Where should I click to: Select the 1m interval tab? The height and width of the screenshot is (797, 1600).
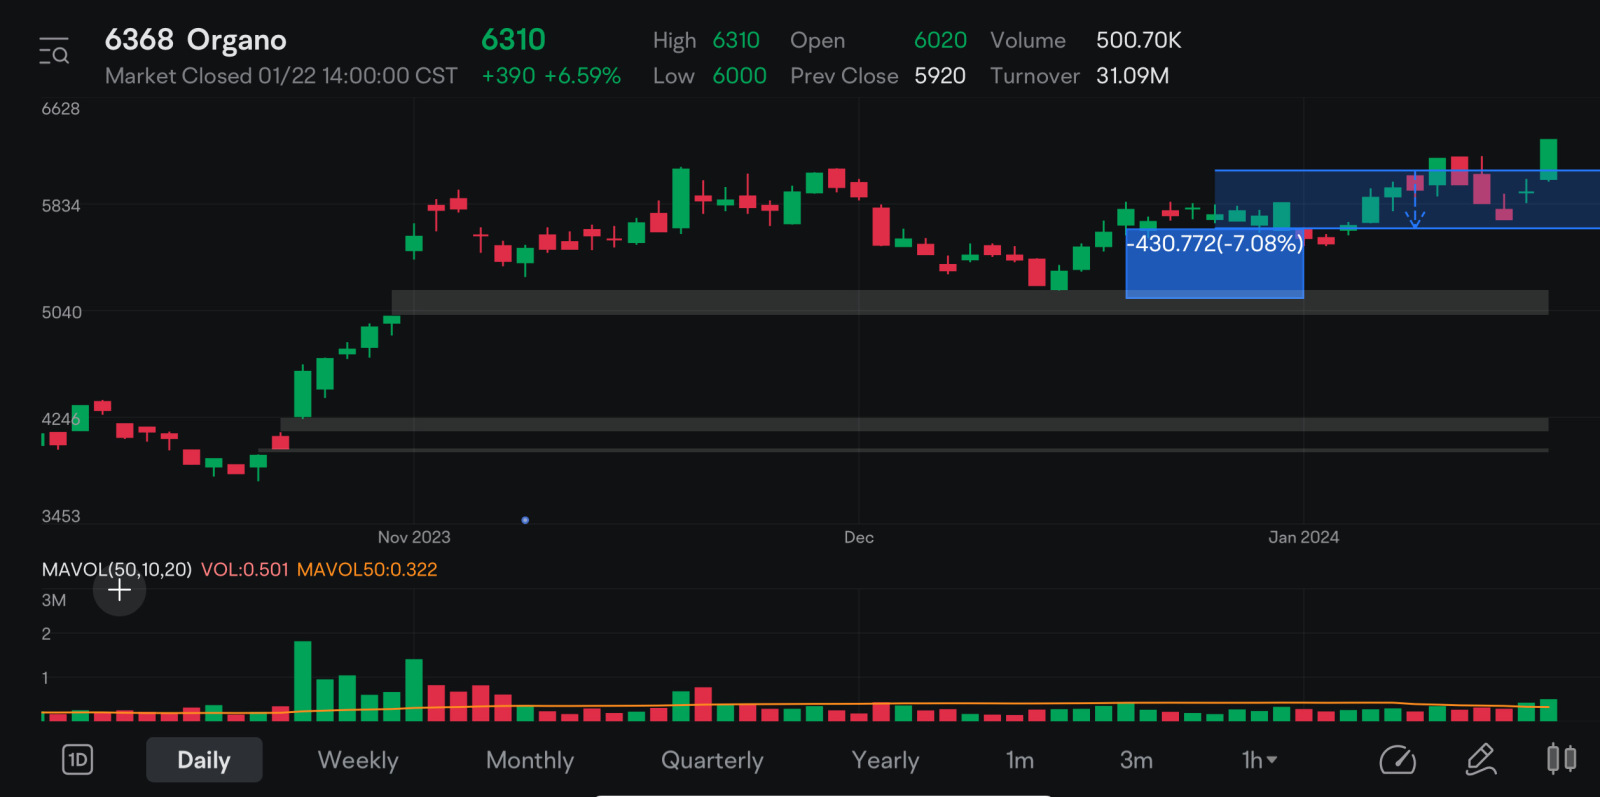pos(1020,760)
